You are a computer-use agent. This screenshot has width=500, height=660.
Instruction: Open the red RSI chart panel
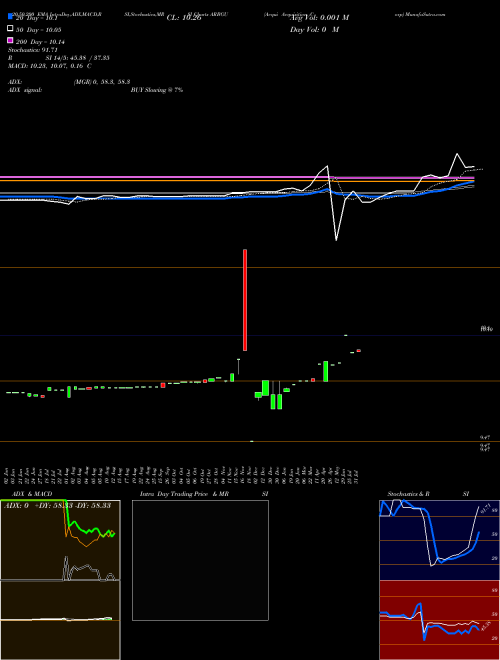point(439,620)
